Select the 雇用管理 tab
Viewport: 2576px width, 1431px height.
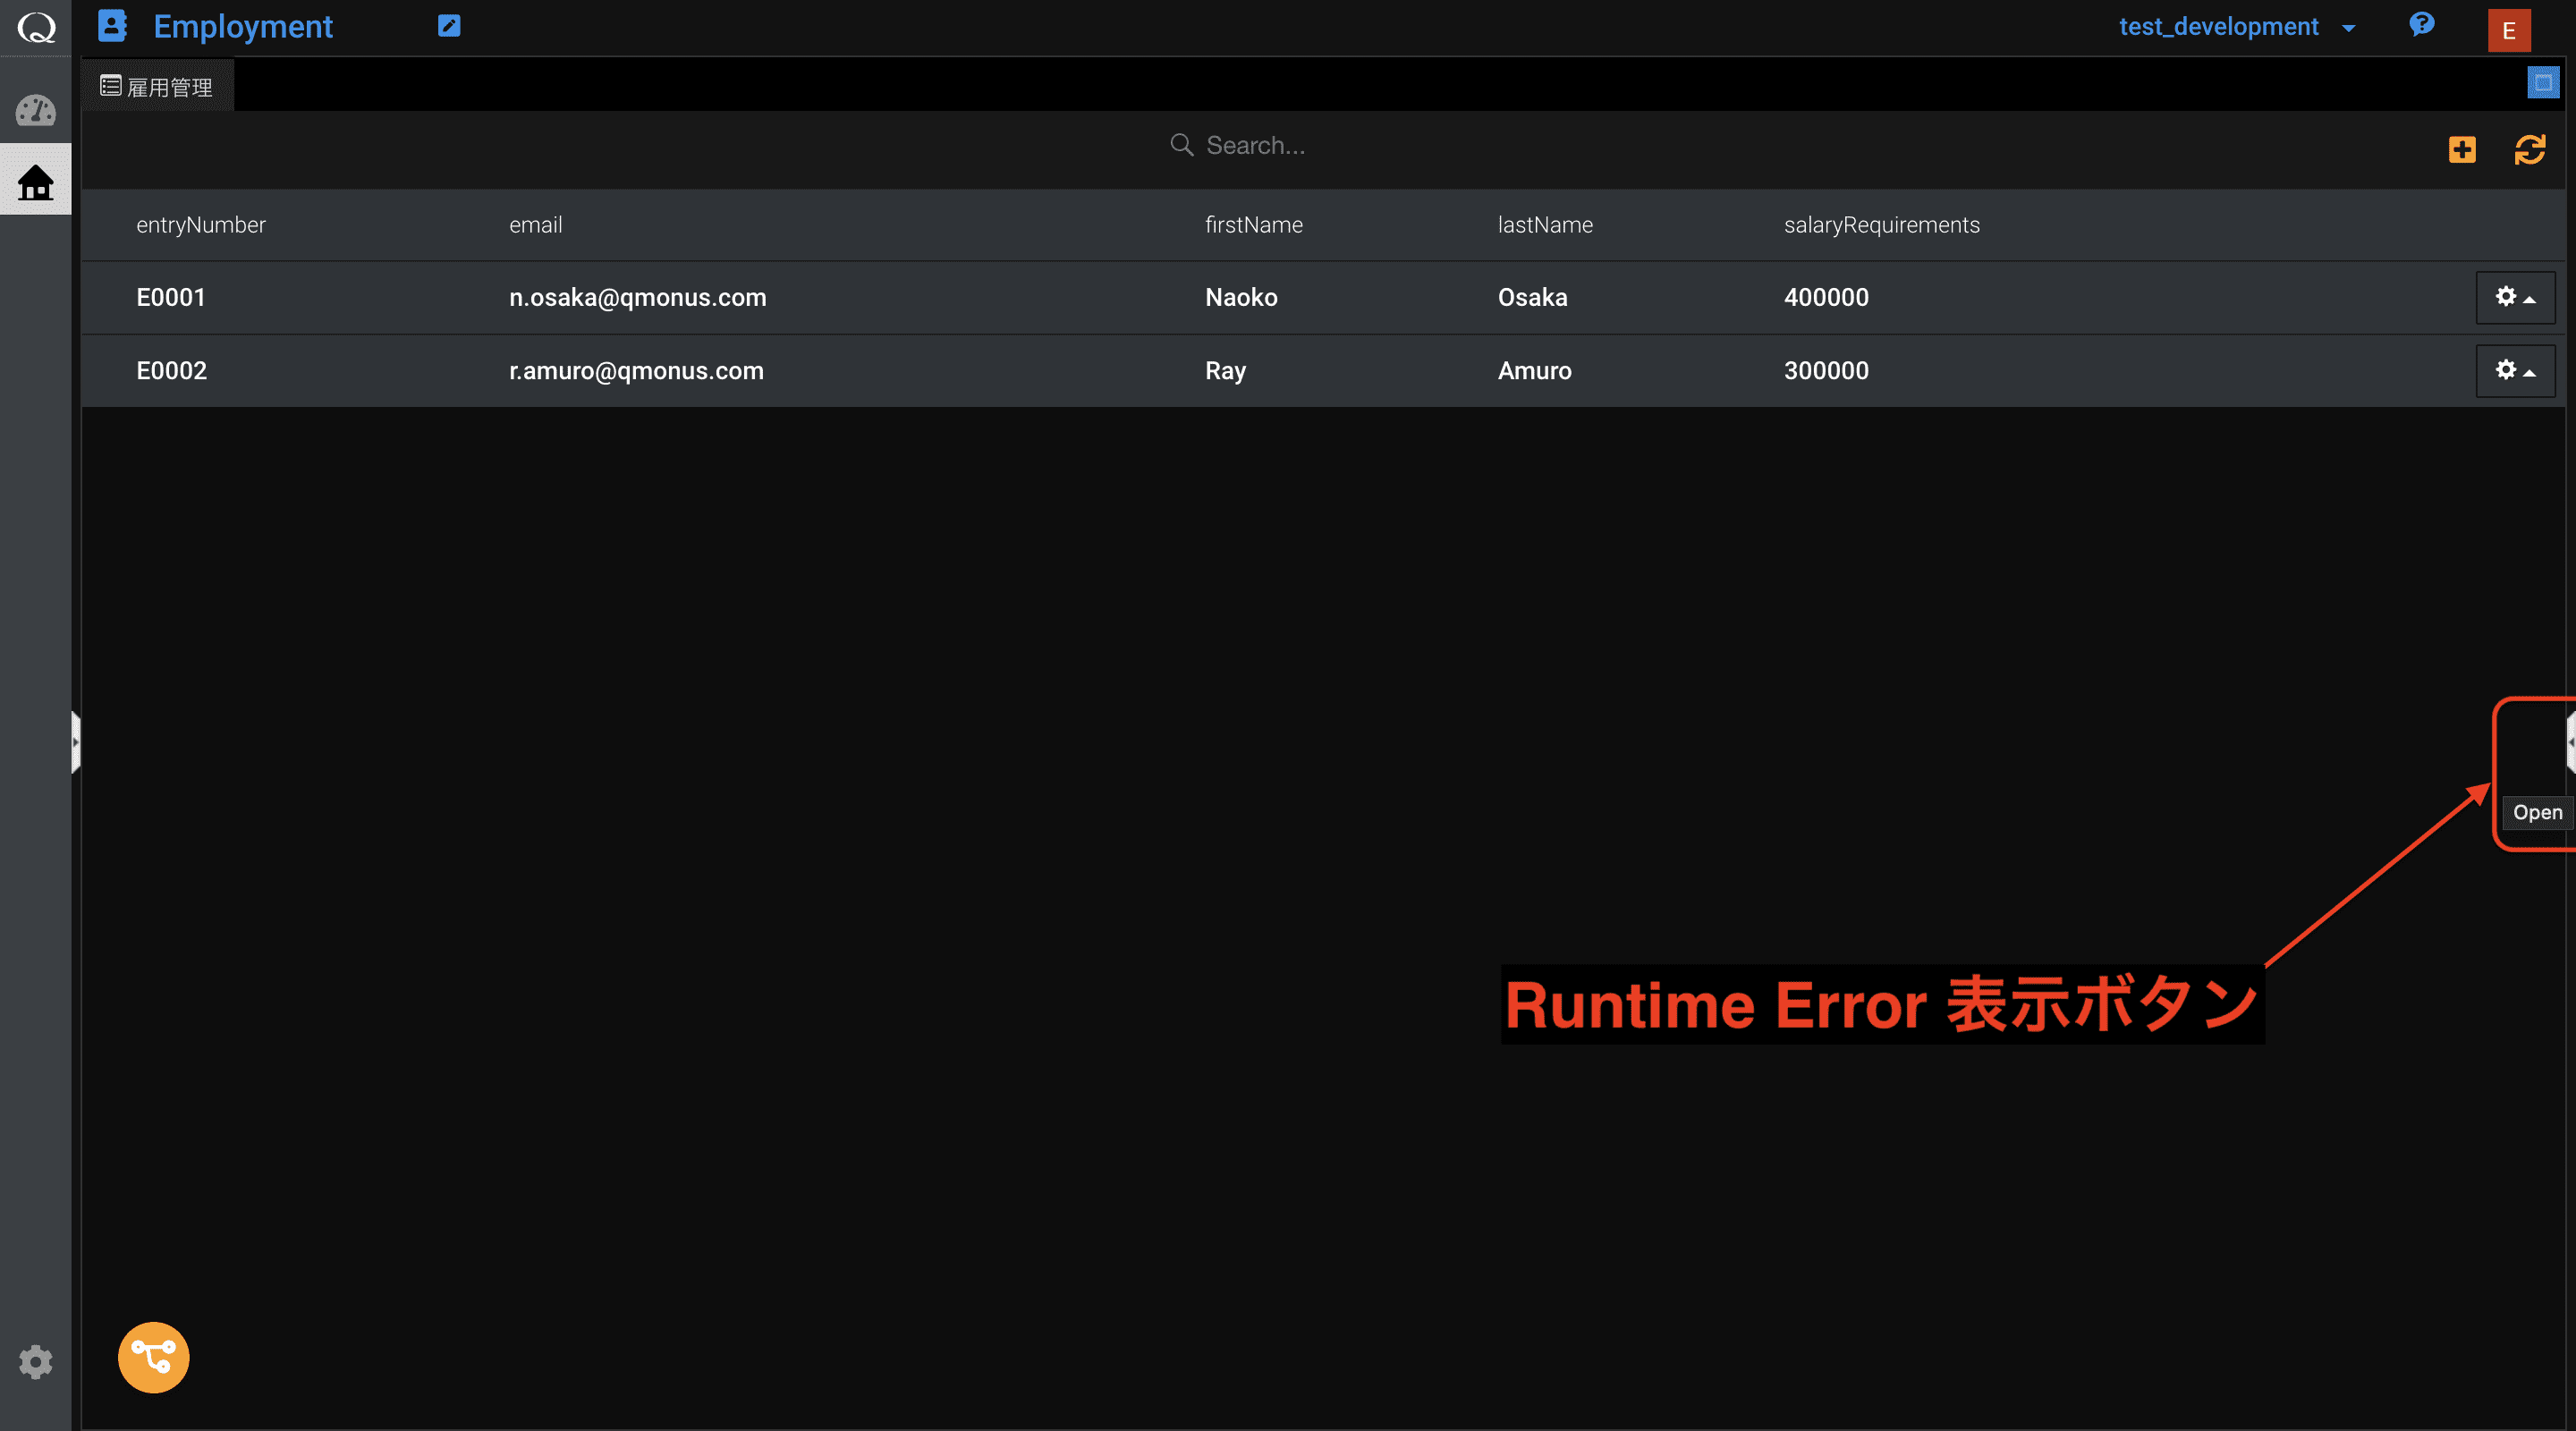[157, 87]
